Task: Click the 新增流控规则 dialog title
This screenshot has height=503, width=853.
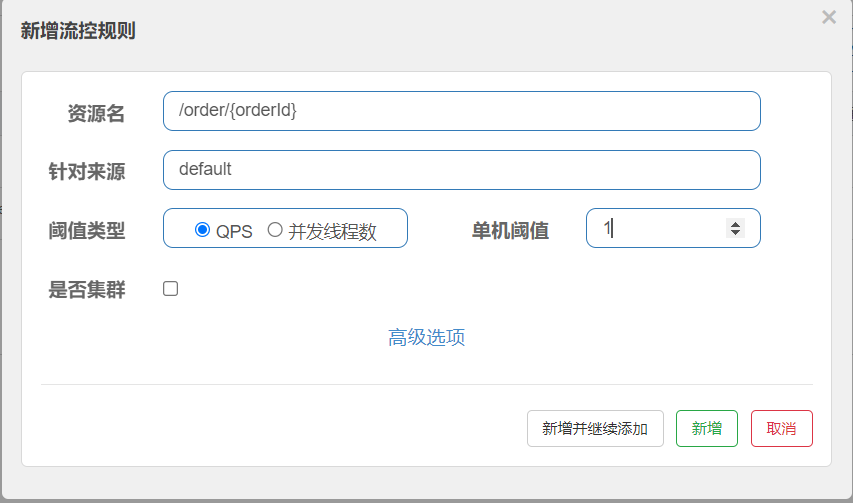Action: [78, 30]
